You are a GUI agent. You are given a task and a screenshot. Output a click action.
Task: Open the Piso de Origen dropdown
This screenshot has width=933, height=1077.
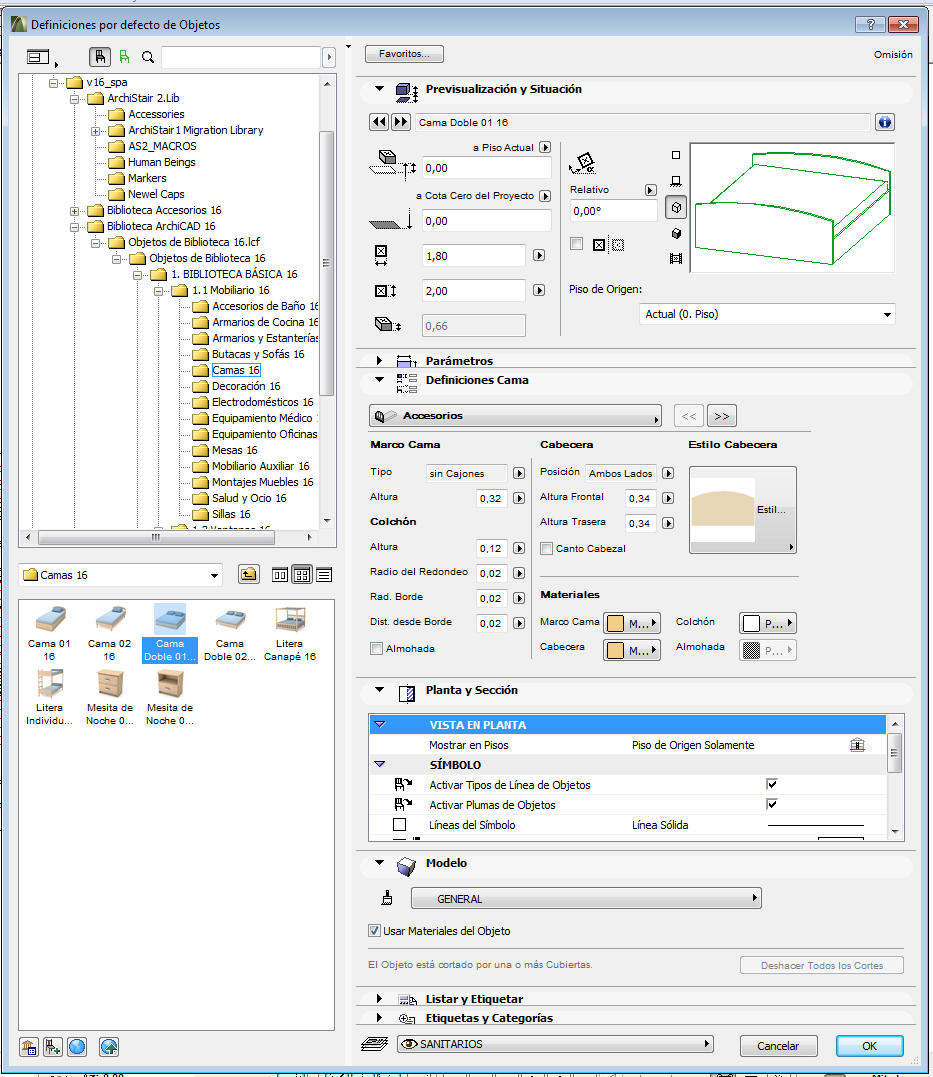[766, 314]
